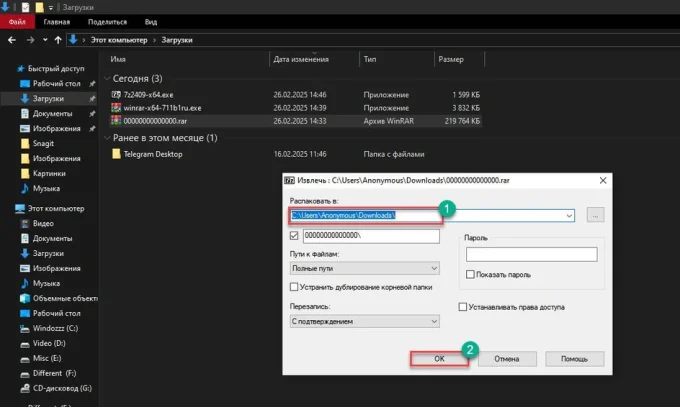Select the 0000000000000.rar archive icon
Image resolution: width=680 pixels, height=407 pixels.
click(116, 121)
